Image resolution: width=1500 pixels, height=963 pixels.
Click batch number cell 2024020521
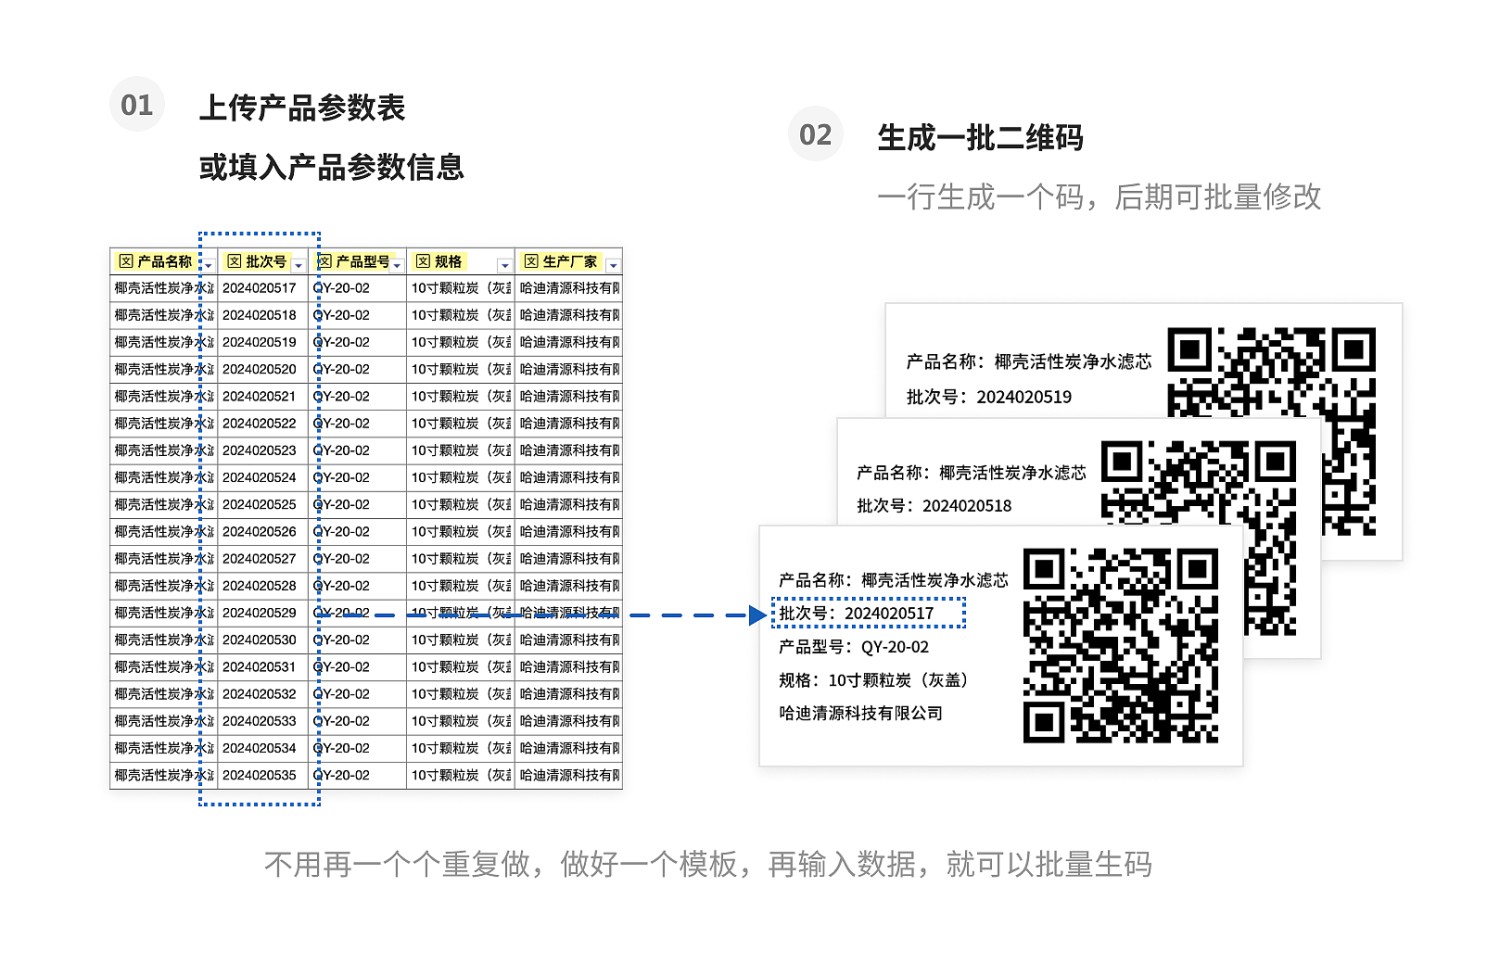pos(263,396)
